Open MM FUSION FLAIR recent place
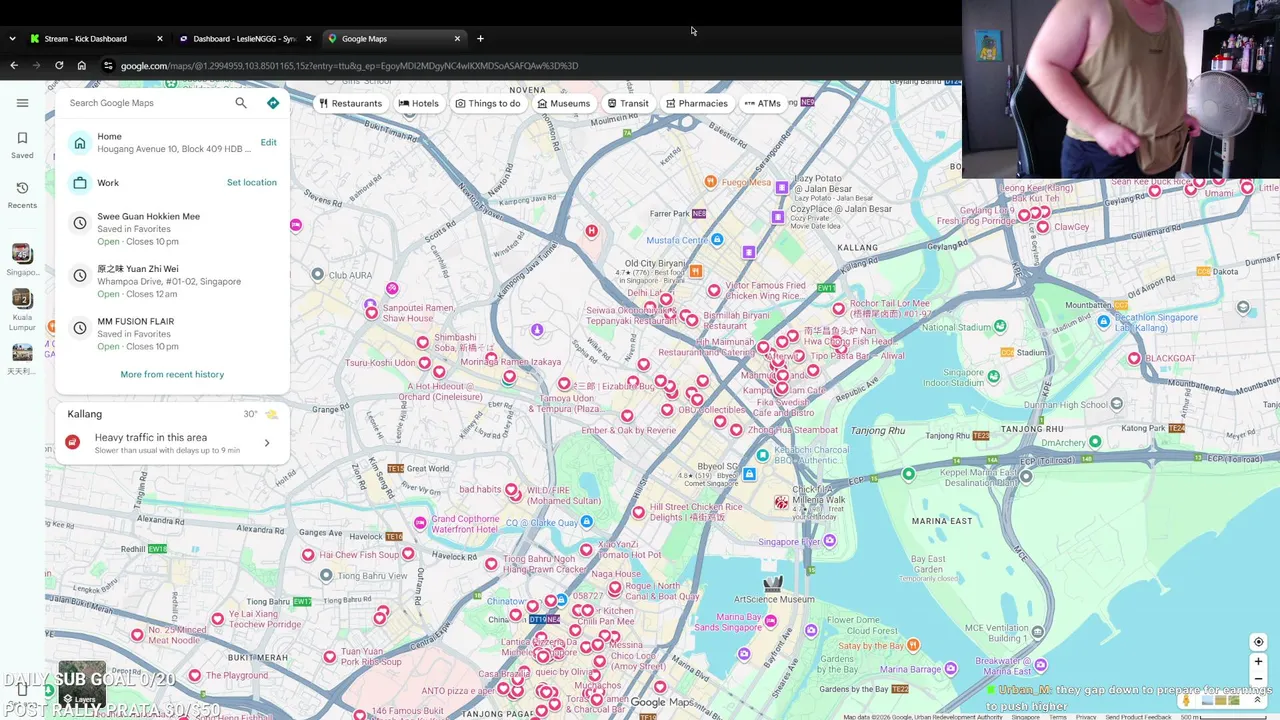 coord(172,334)
